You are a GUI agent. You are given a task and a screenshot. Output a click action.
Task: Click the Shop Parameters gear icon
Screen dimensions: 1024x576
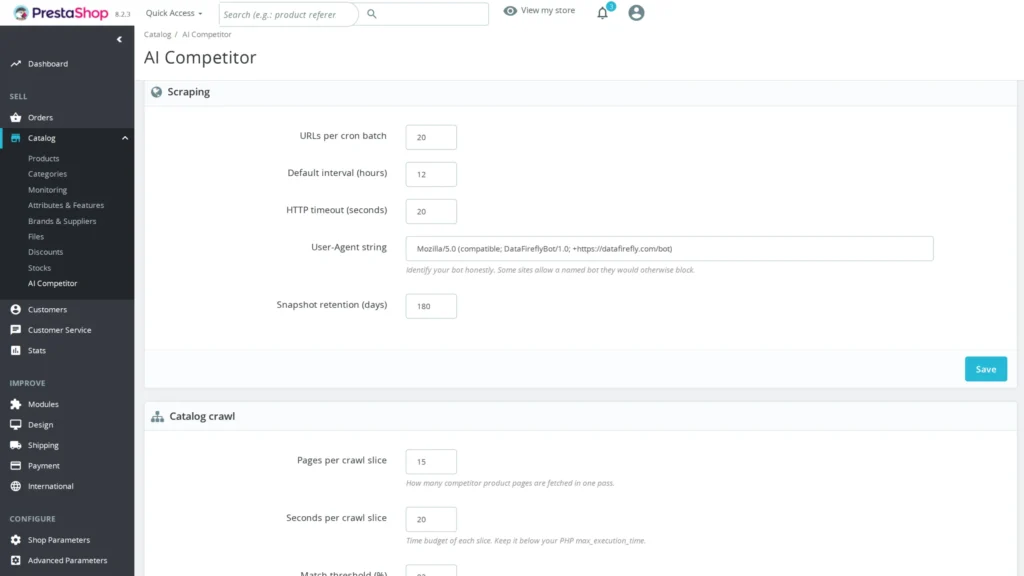[16, 540]
